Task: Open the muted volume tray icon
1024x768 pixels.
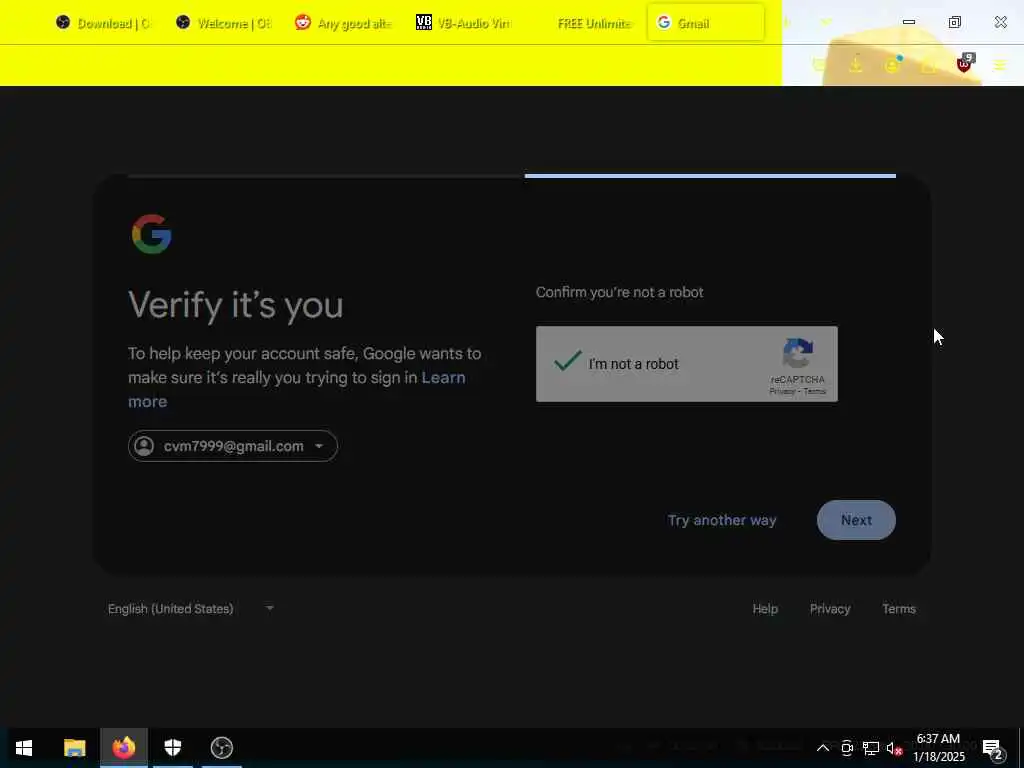Action: (x=894, y=748)
